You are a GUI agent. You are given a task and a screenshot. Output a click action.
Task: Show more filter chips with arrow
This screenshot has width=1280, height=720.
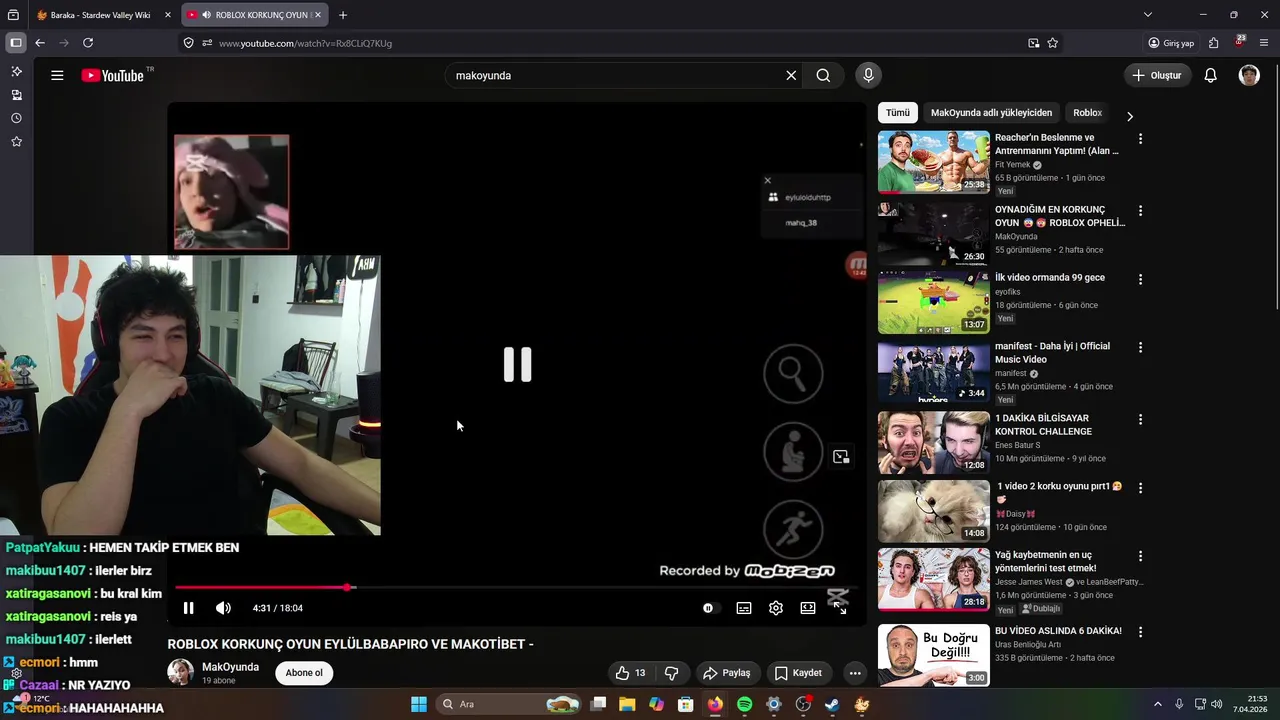pyautogui.click(x=1130, y=116)
